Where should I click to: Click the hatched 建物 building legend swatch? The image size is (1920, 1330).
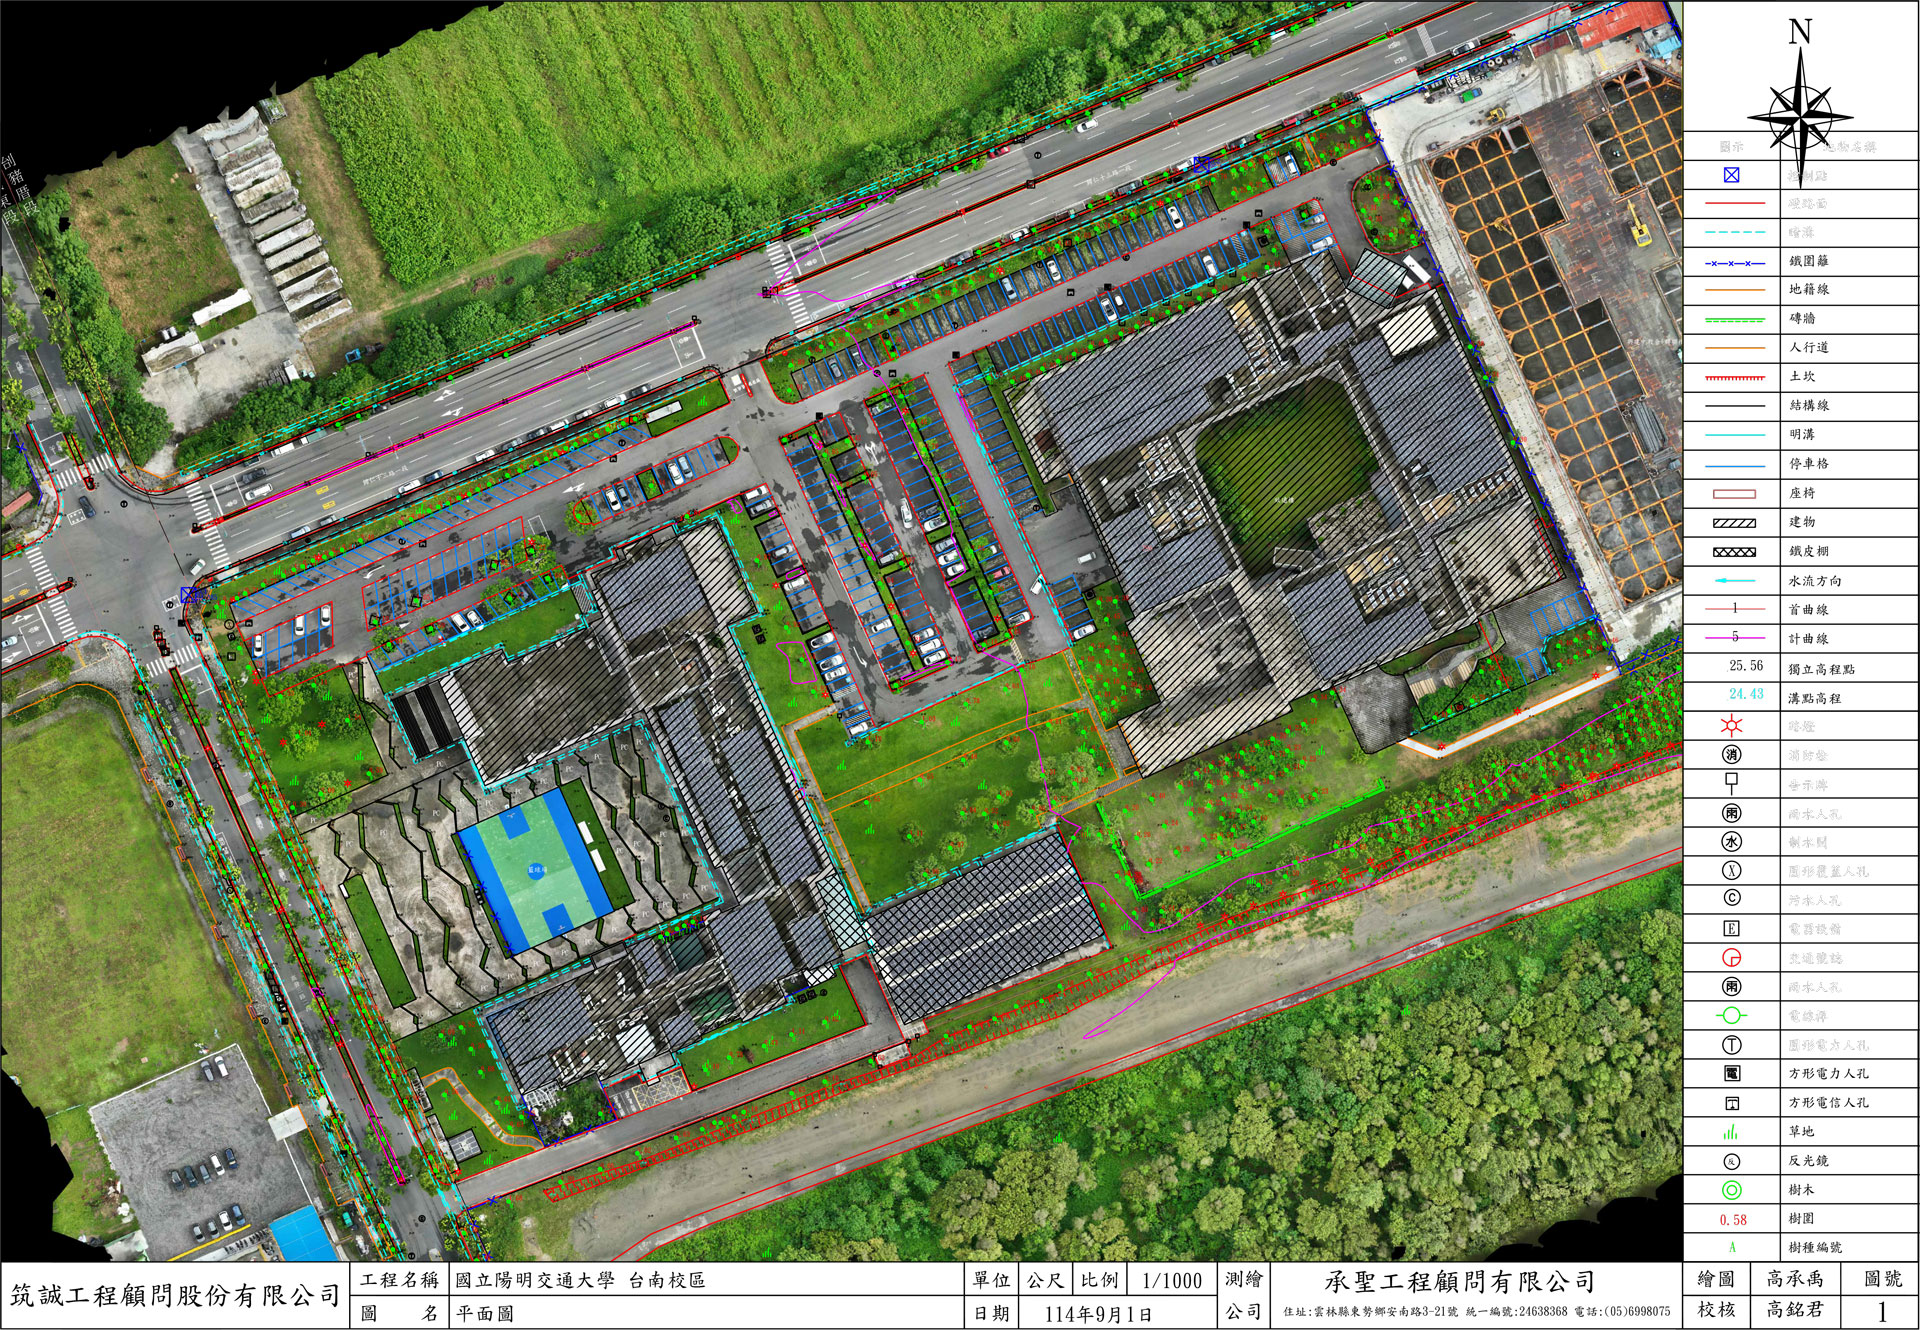1734,523
